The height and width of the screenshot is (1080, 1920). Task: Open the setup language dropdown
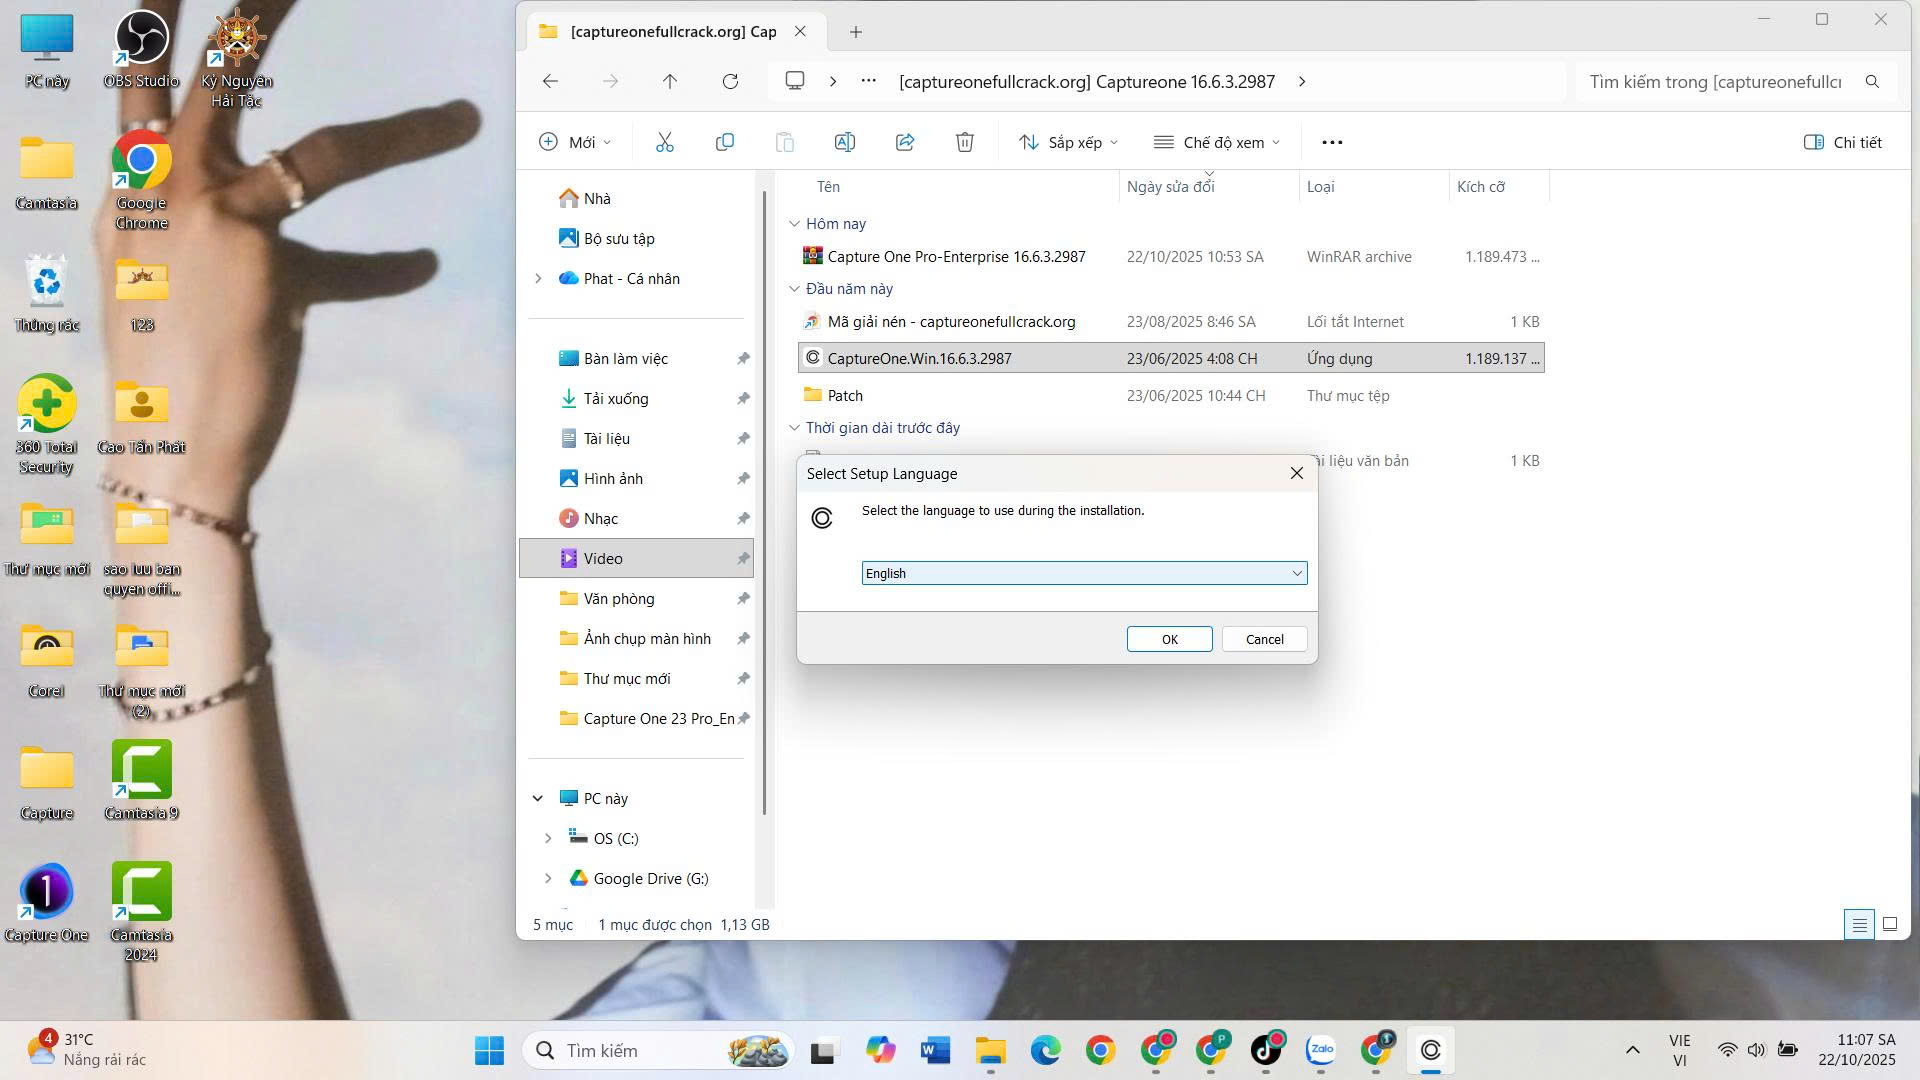1296,573
